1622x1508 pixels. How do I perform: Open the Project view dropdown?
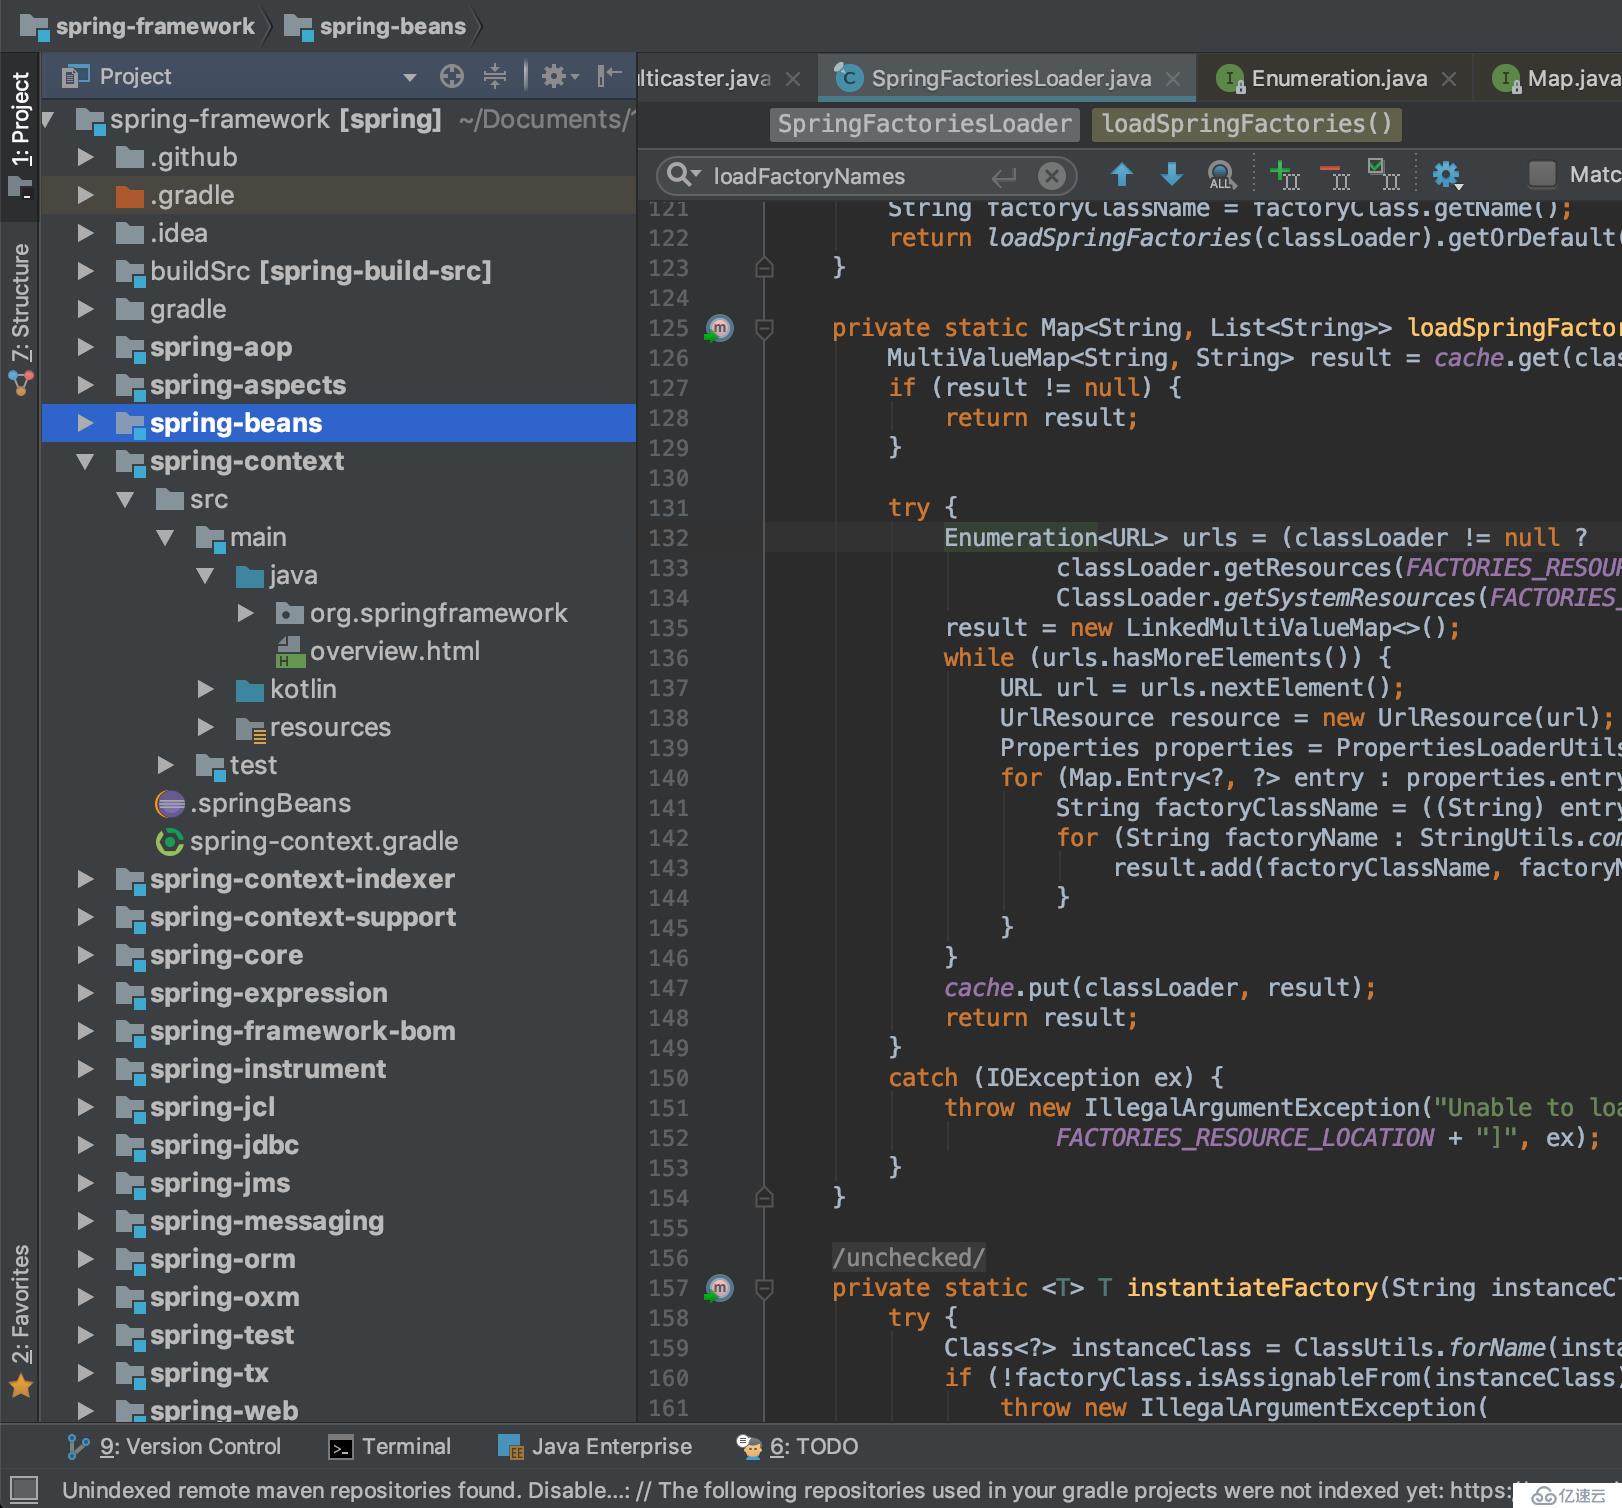coord(409,77)
